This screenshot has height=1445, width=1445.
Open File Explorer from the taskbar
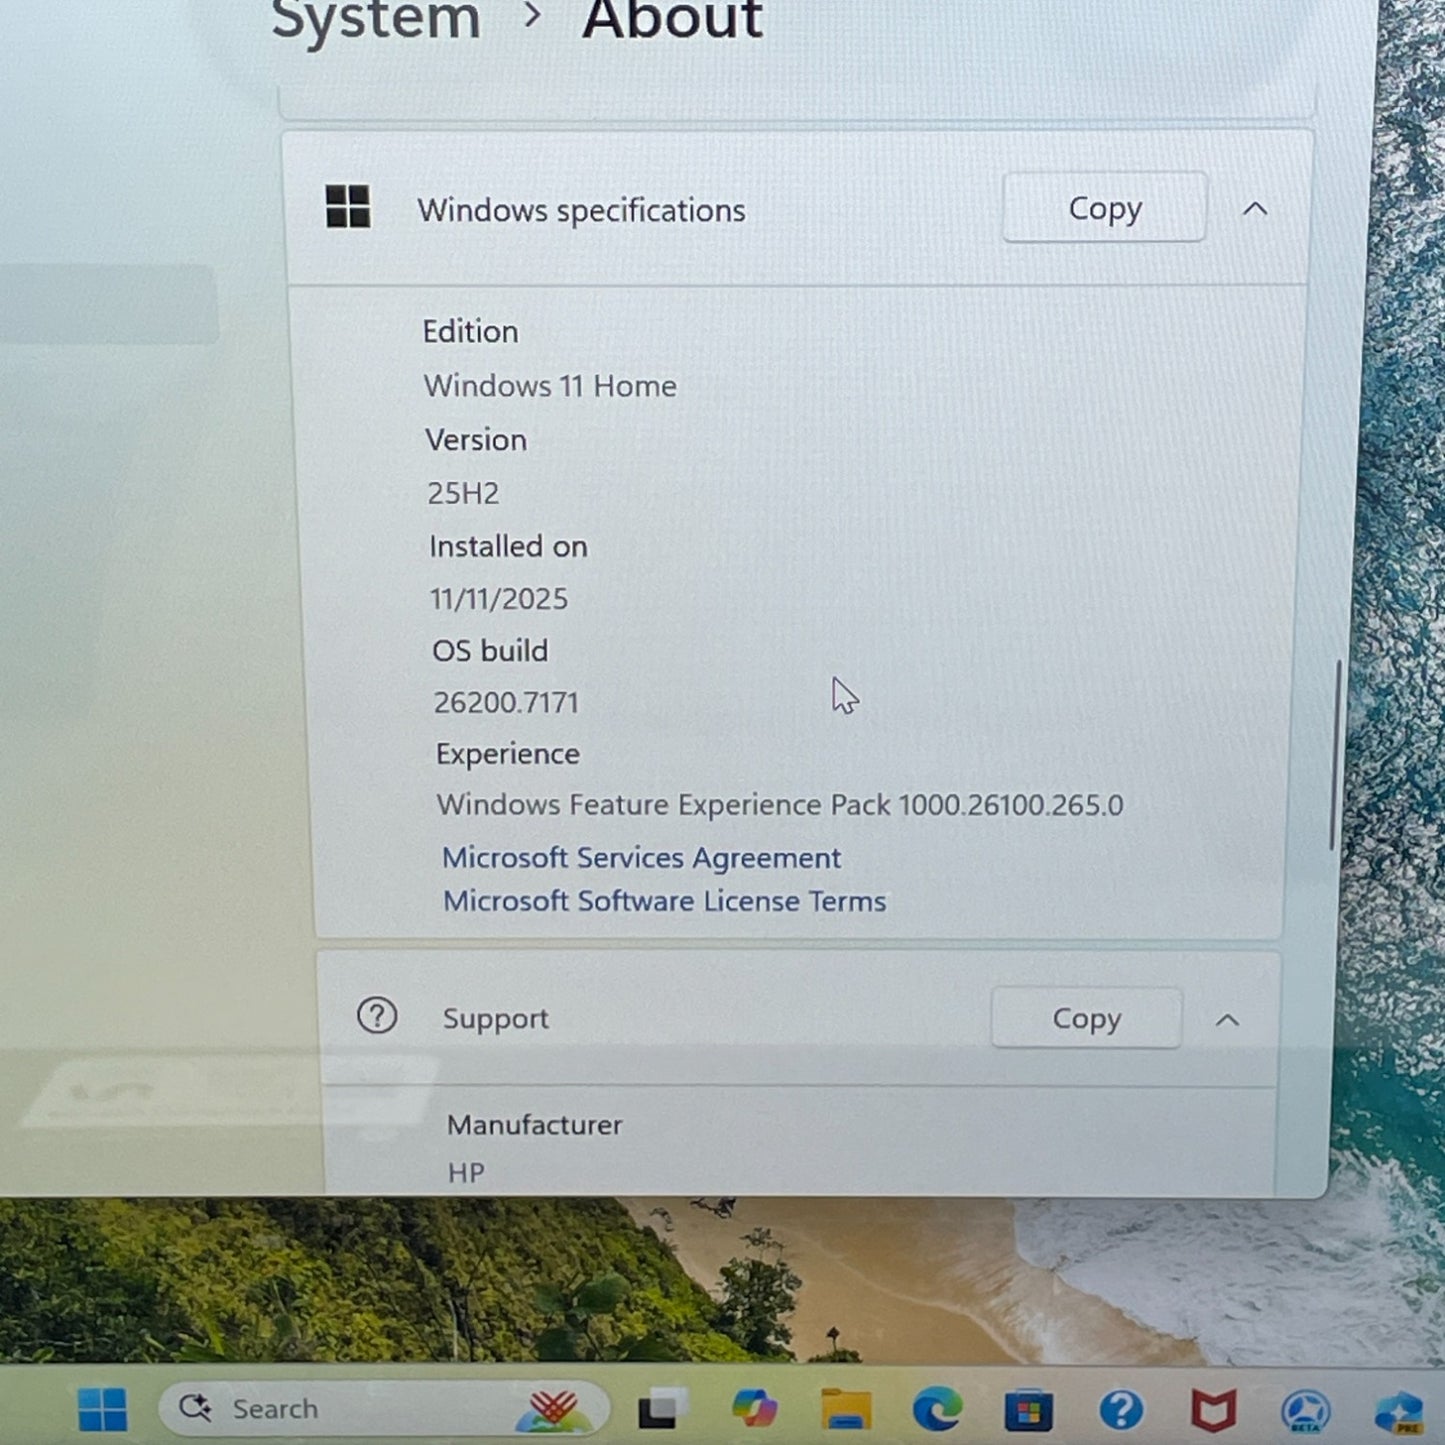846,1410
